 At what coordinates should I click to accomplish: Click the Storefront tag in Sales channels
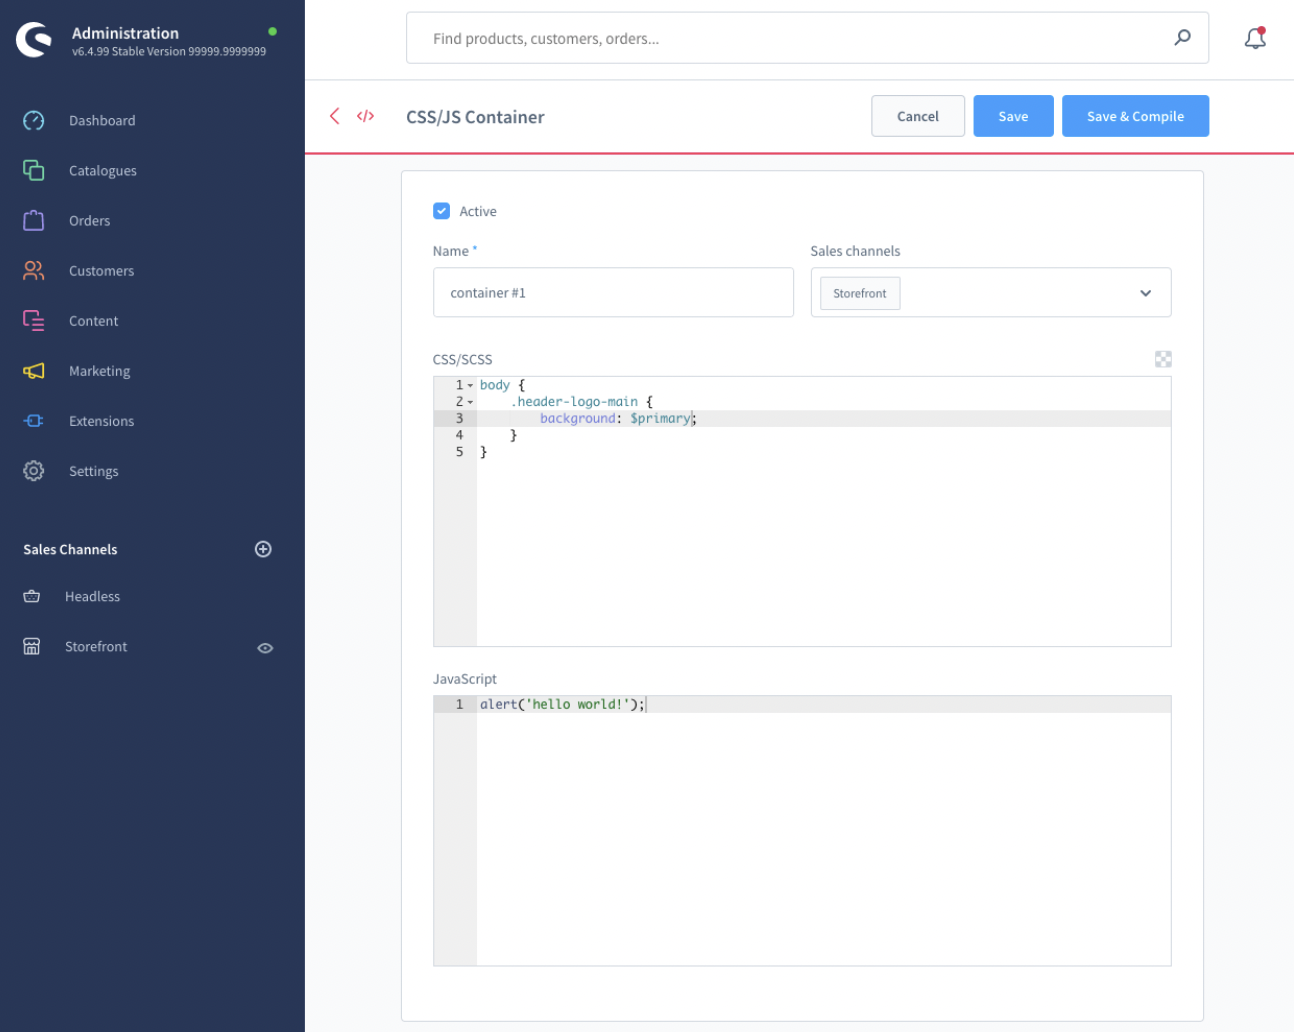pos(860,293)
